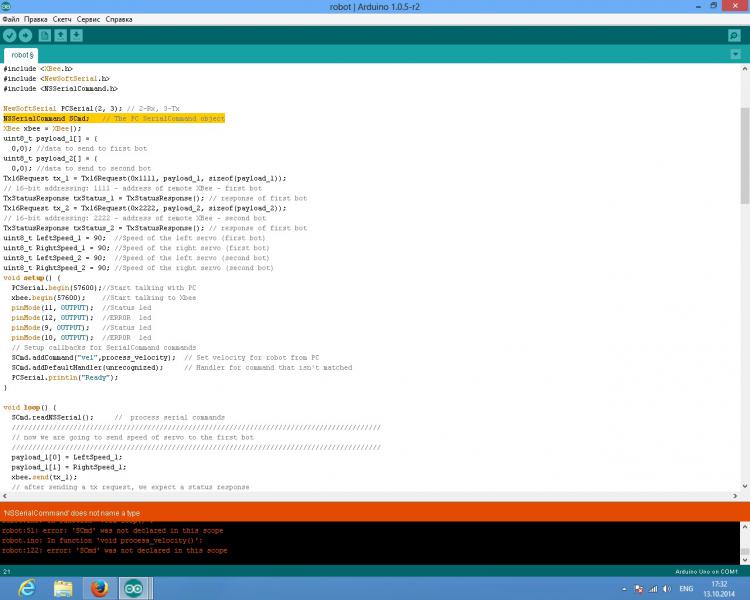Click editor scrollbar up arrow

745,69
